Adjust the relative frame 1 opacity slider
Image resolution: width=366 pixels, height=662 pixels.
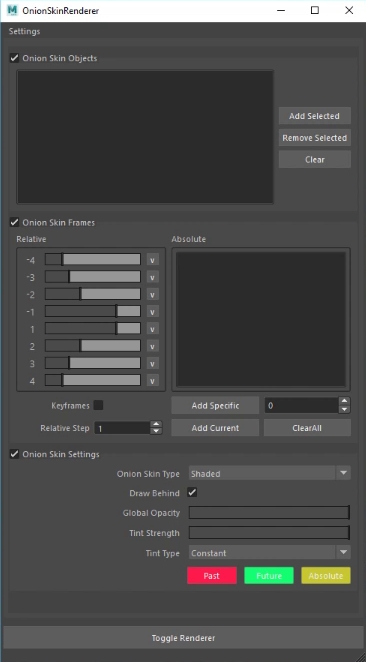pos(93,328)
